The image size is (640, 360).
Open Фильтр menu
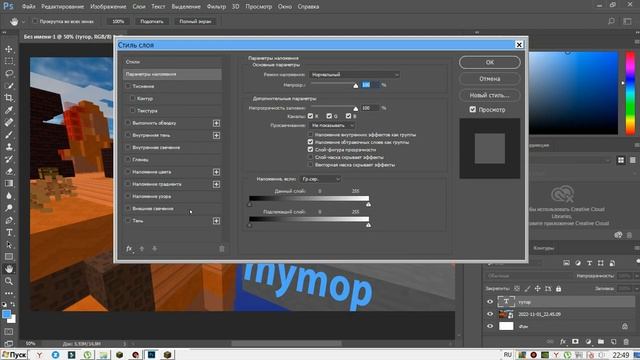(x=216, y=7)
